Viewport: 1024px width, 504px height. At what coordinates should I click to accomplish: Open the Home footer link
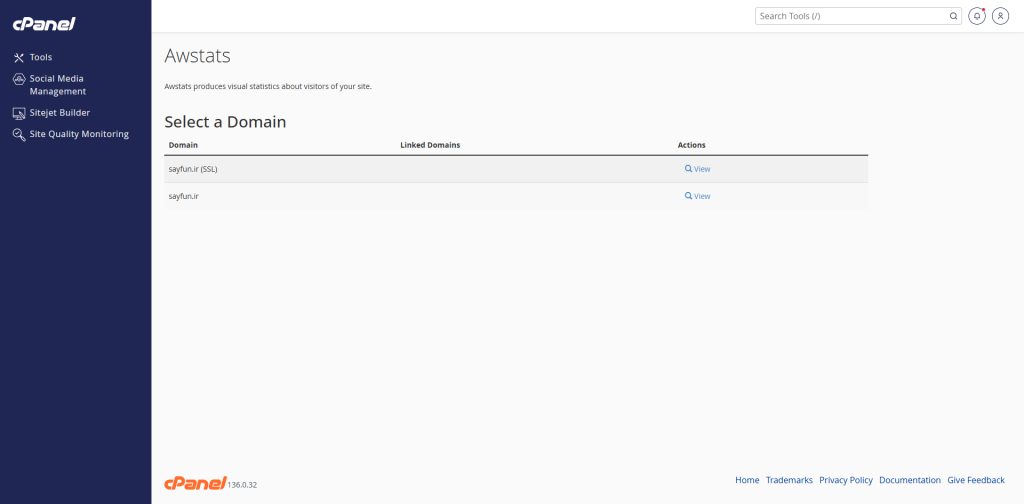pyautogui.click(x=747, y=480)
